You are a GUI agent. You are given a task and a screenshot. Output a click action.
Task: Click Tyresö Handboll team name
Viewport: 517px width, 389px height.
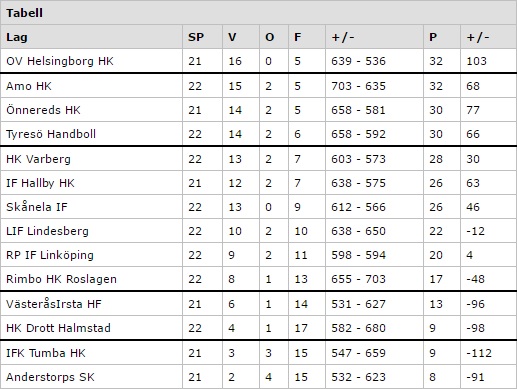point(51,134)
